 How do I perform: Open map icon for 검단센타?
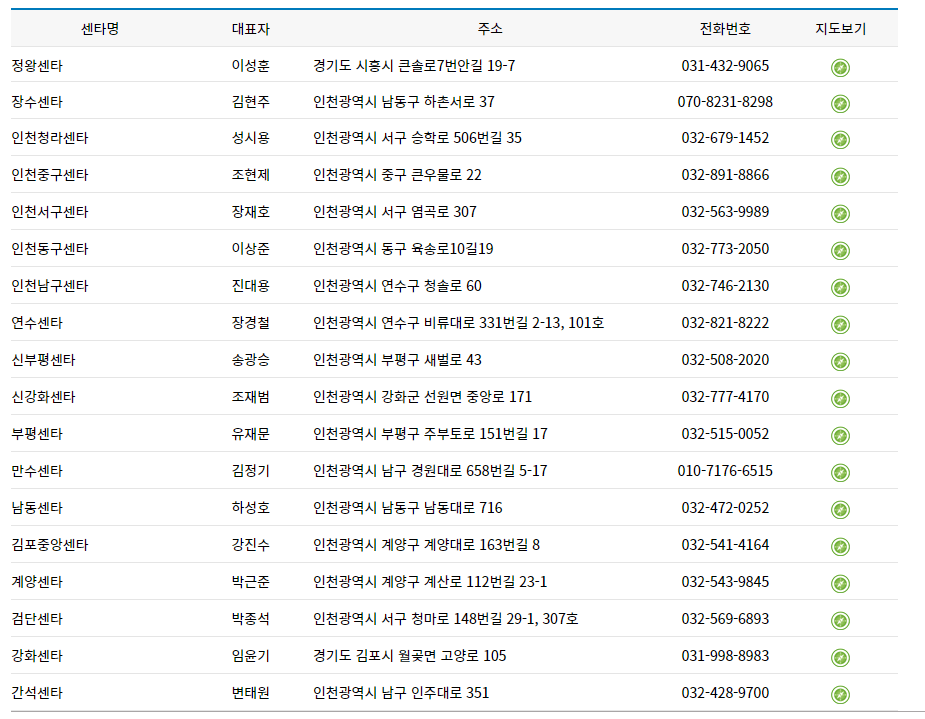(x=840, y=620)
